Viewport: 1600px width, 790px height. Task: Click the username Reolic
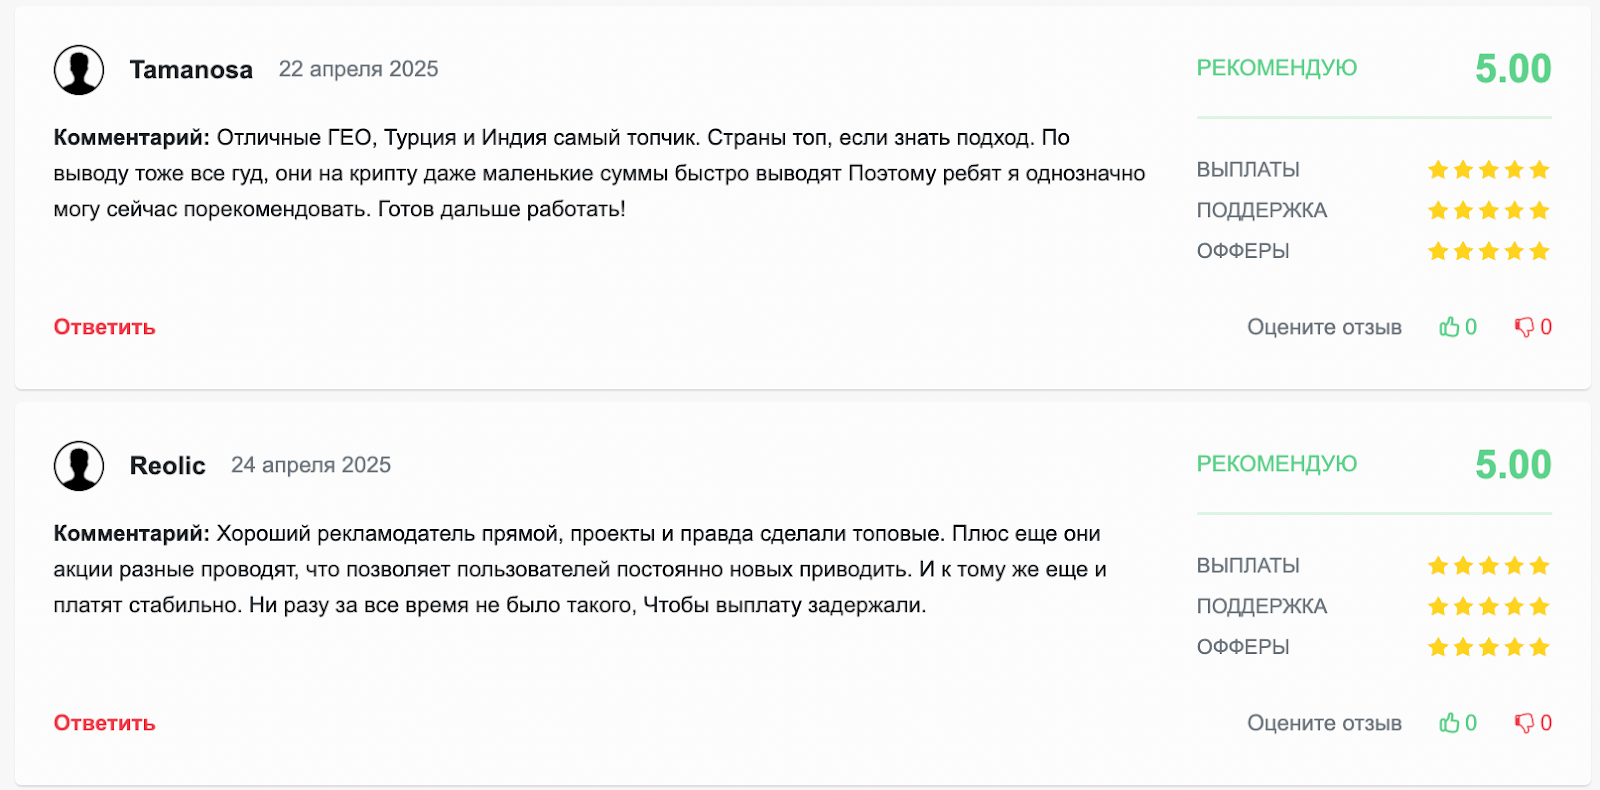(x=166, y=465)
